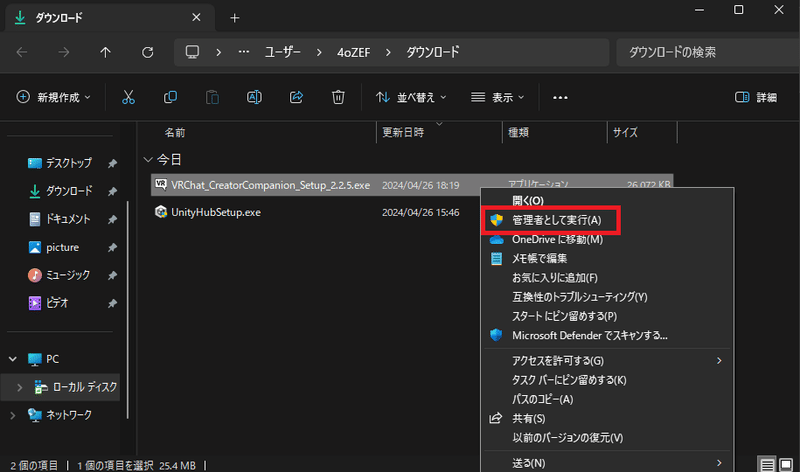
Task: Switch to large thumbnails view icon in status bar
Action: pos(786,465)
